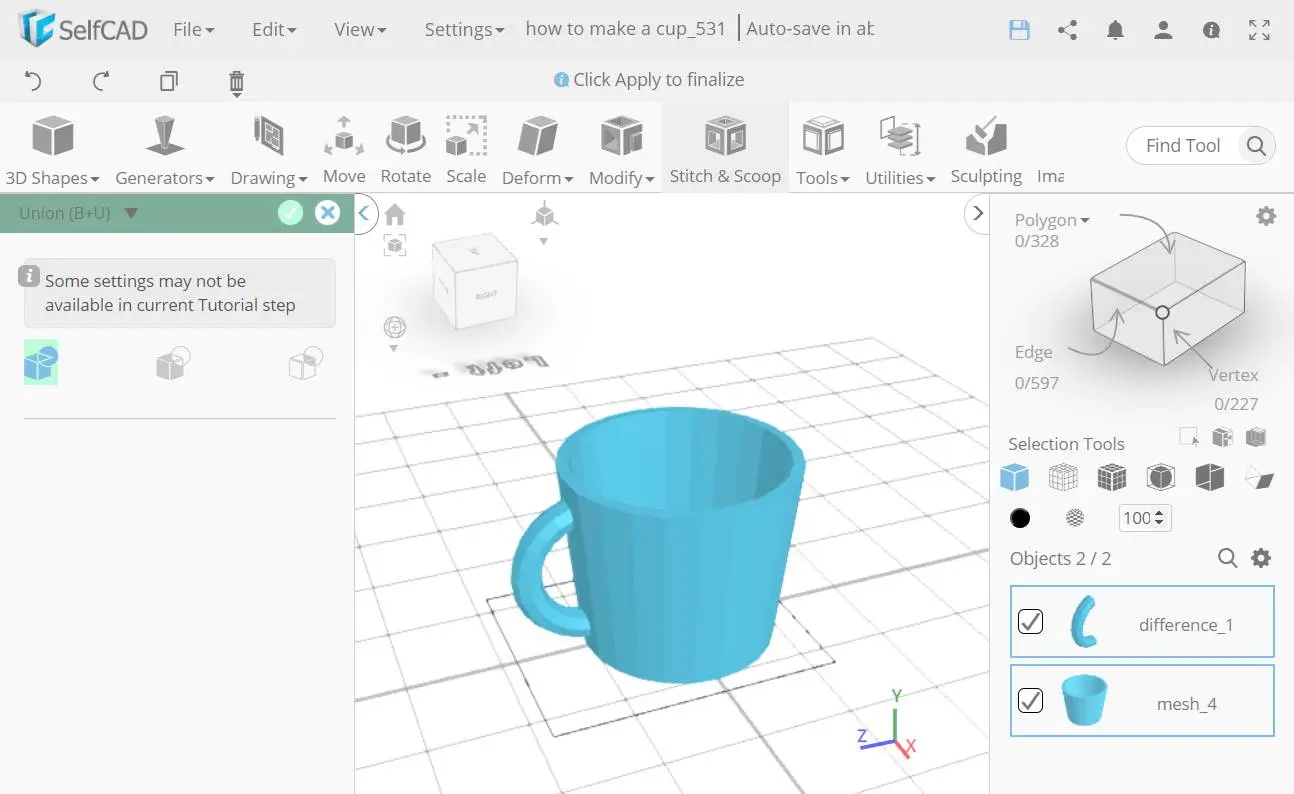Open the Drawing dropdown
Image resolution: width=1294 pixels, height=794 pixels.
click(269, 150)
